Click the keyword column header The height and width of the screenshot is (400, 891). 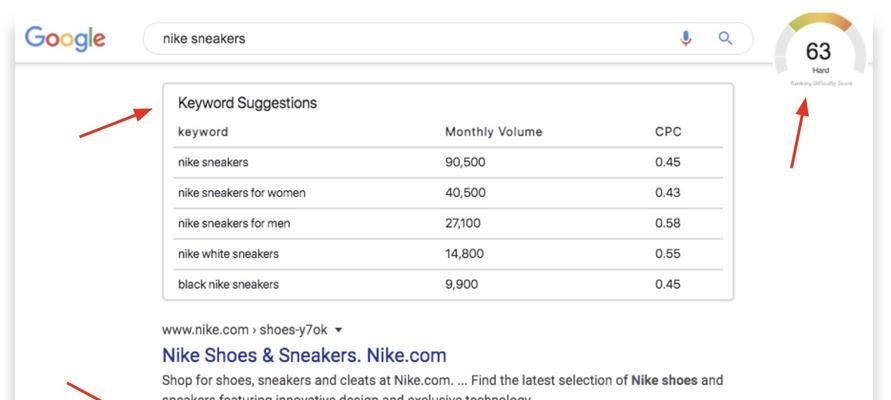[203, 132]
